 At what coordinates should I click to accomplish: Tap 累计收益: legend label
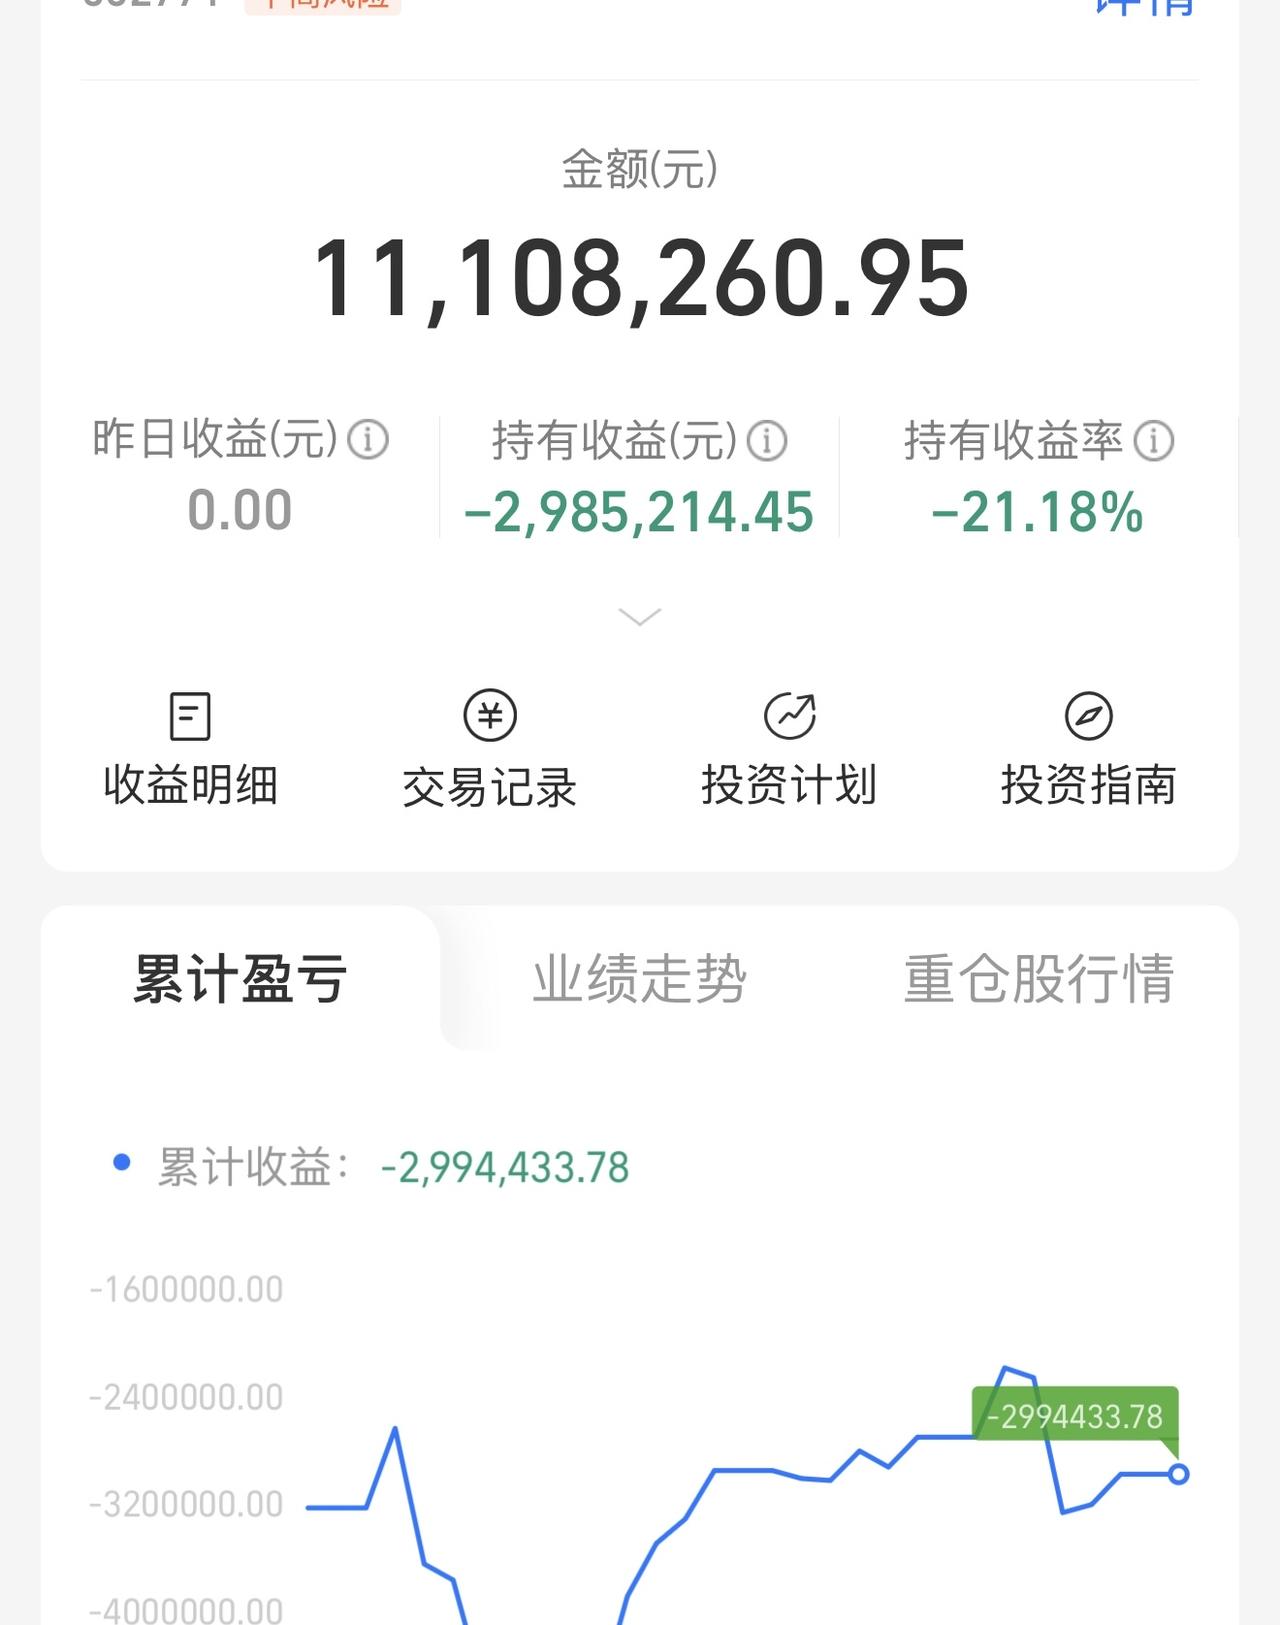tap(254, 1167)
